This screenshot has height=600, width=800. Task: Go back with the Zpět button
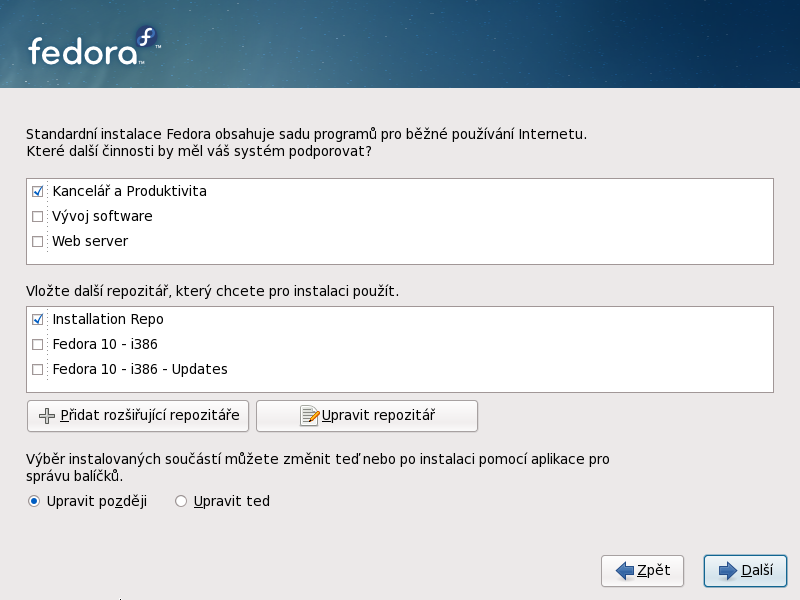coord(642,570)
